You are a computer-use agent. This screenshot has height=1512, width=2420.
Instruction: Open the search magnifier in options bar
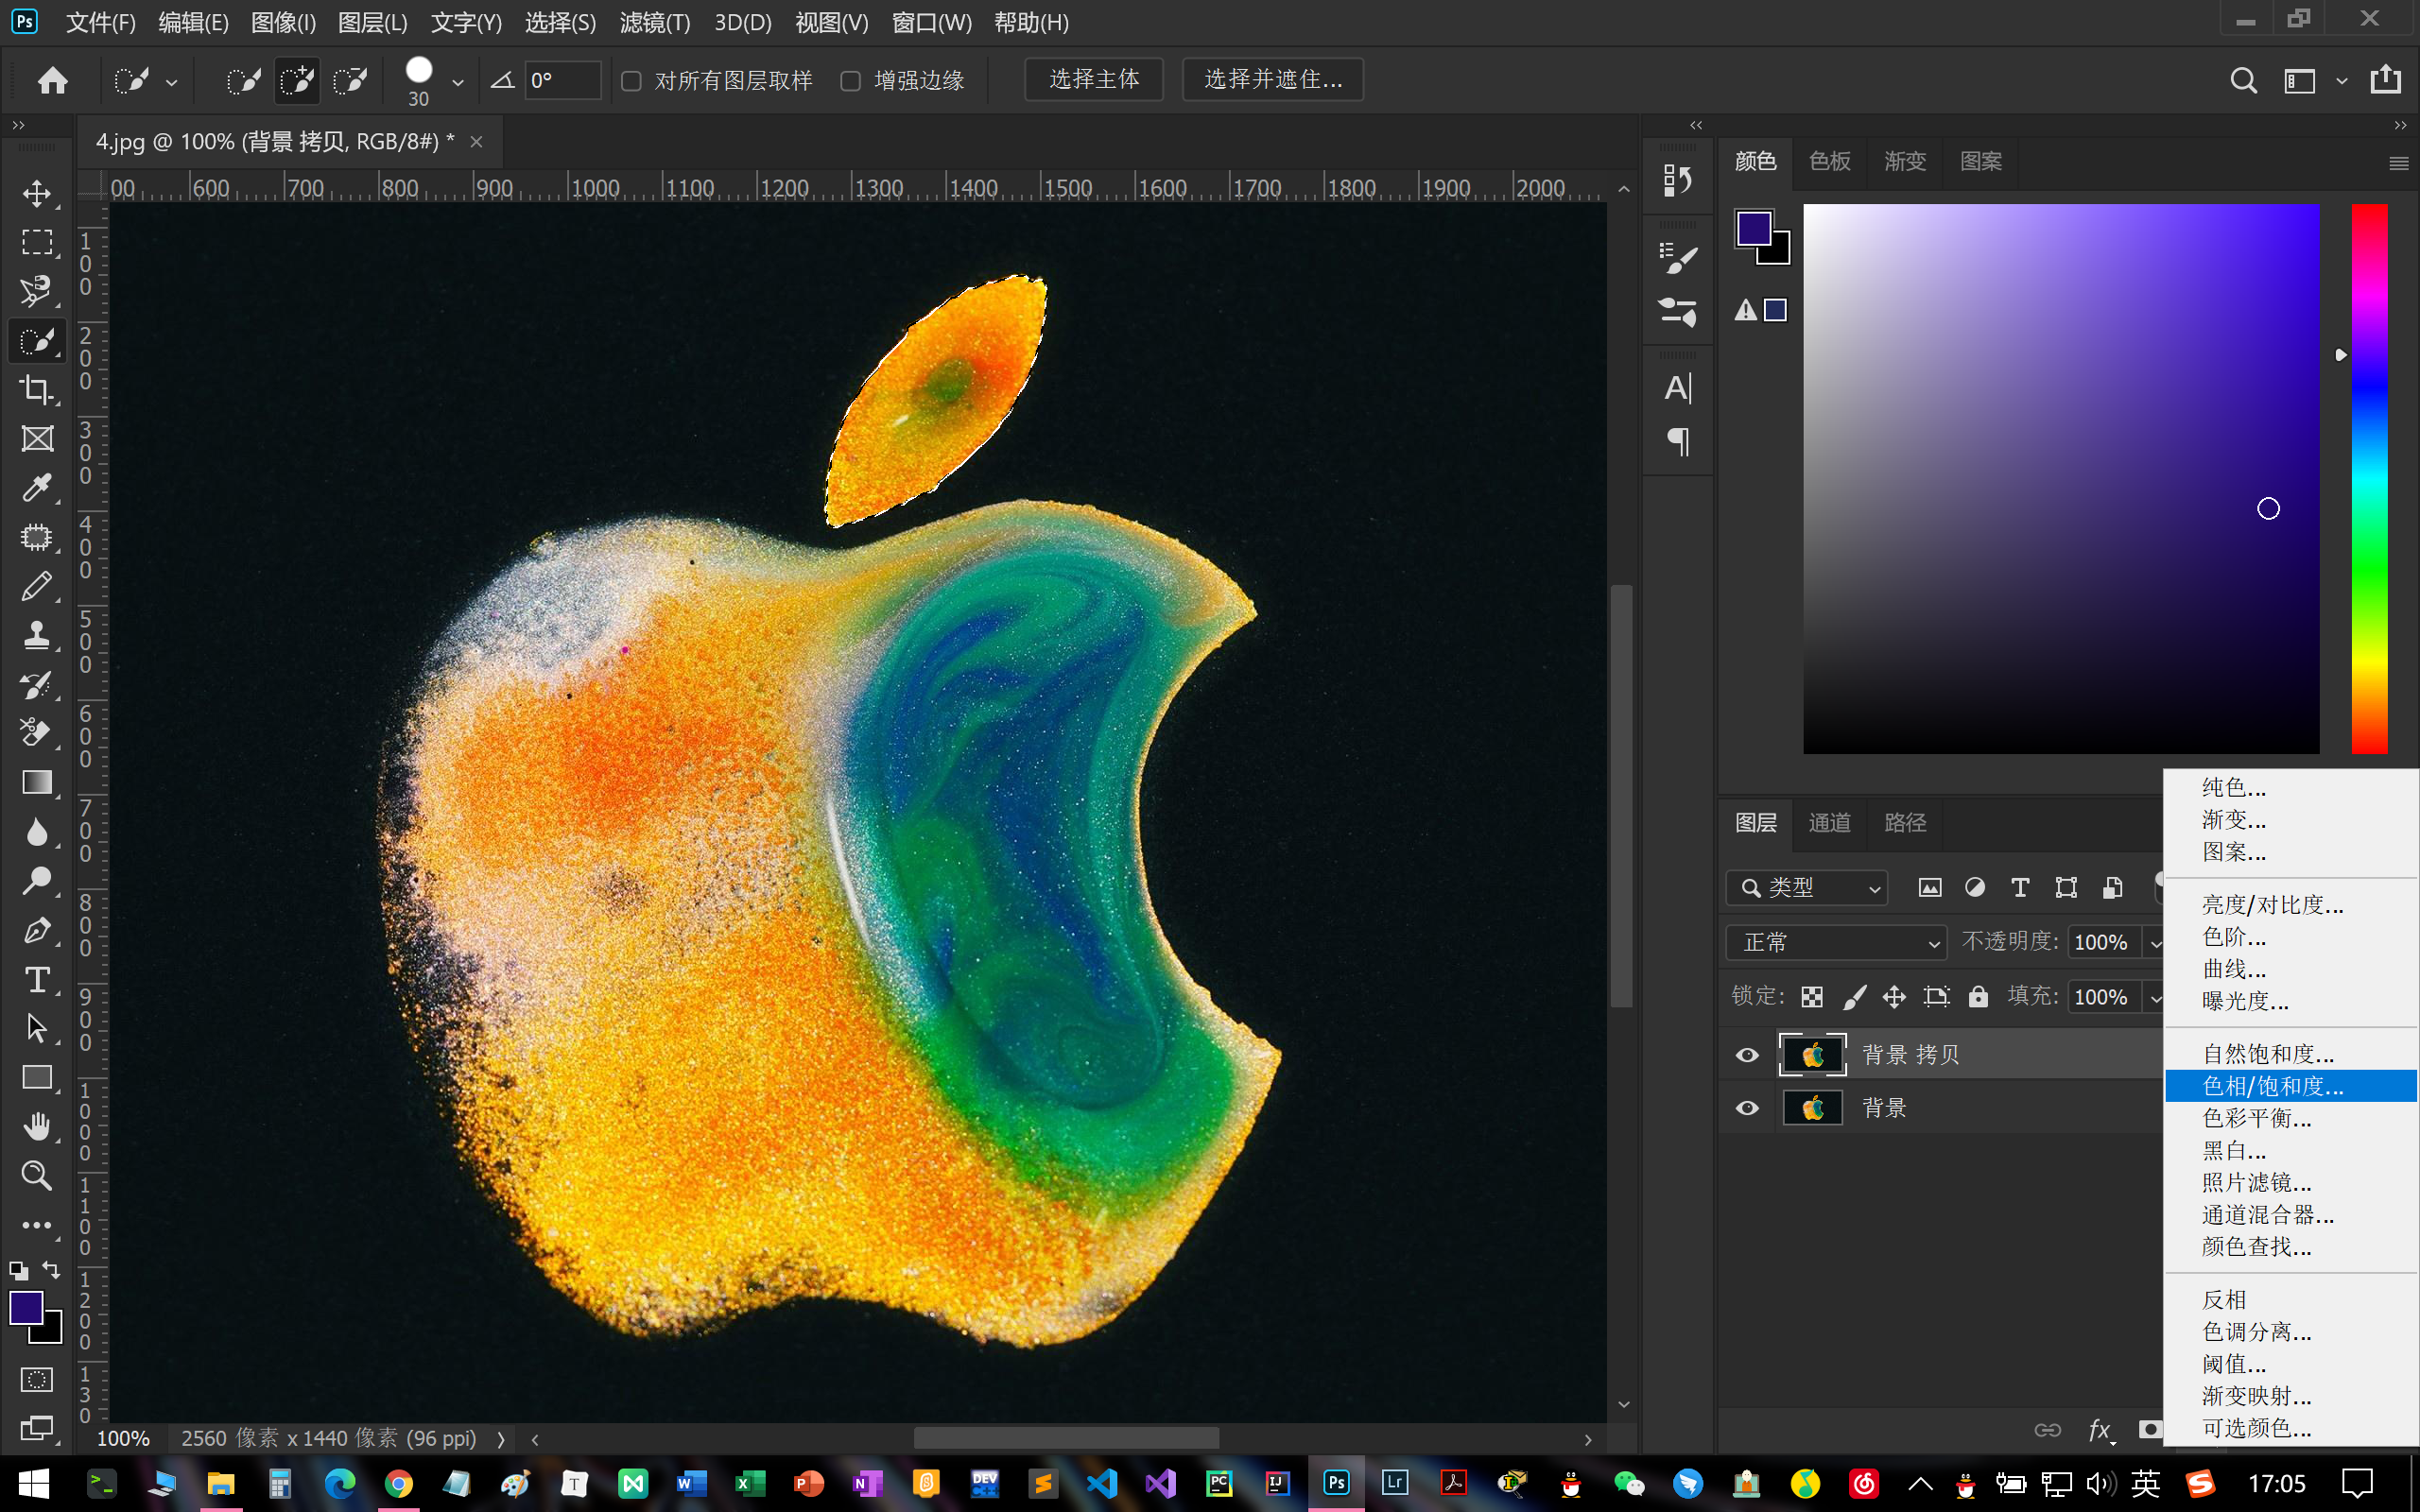click(x=2243, y=80)
